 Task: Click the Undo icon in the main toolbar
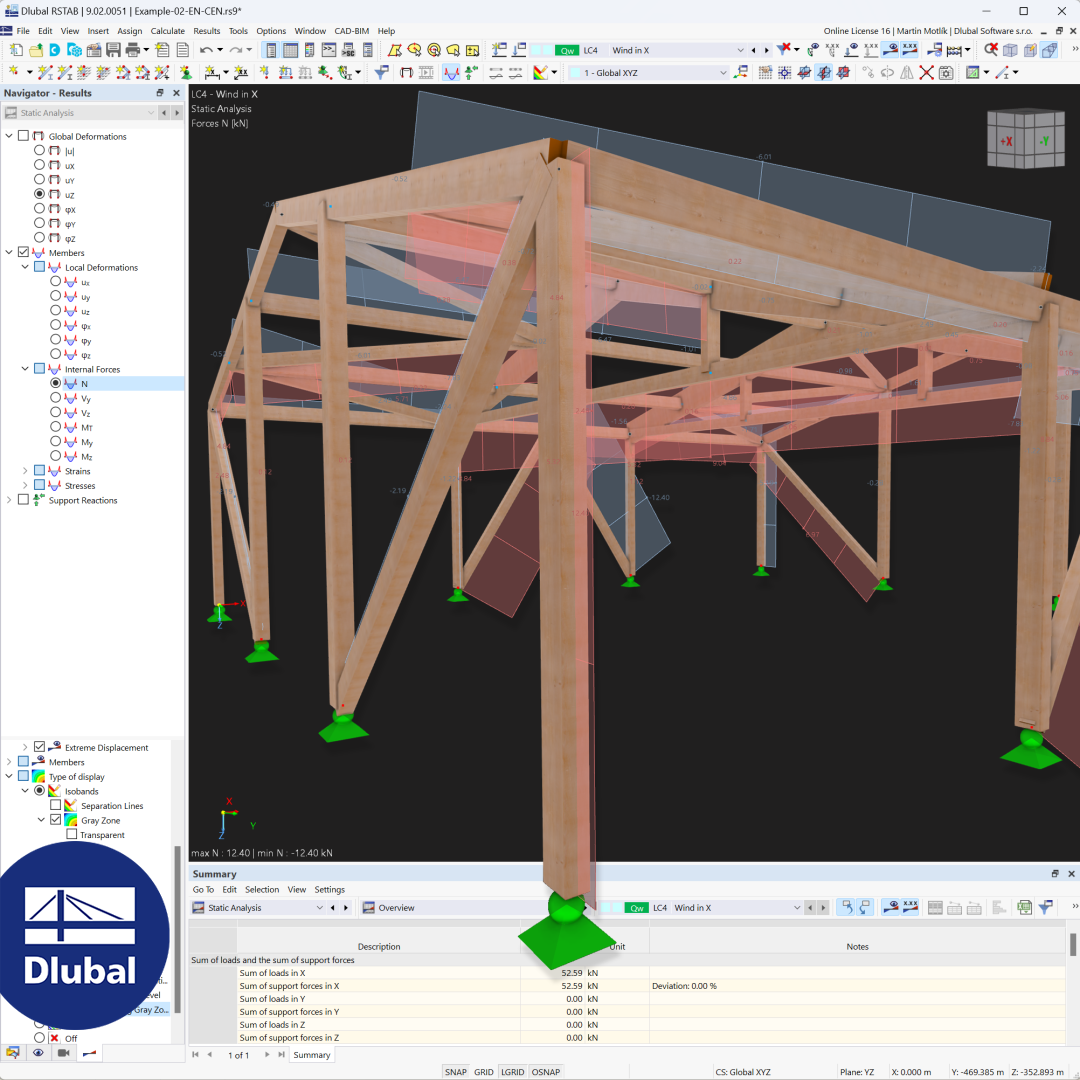(x=206, y=48)
